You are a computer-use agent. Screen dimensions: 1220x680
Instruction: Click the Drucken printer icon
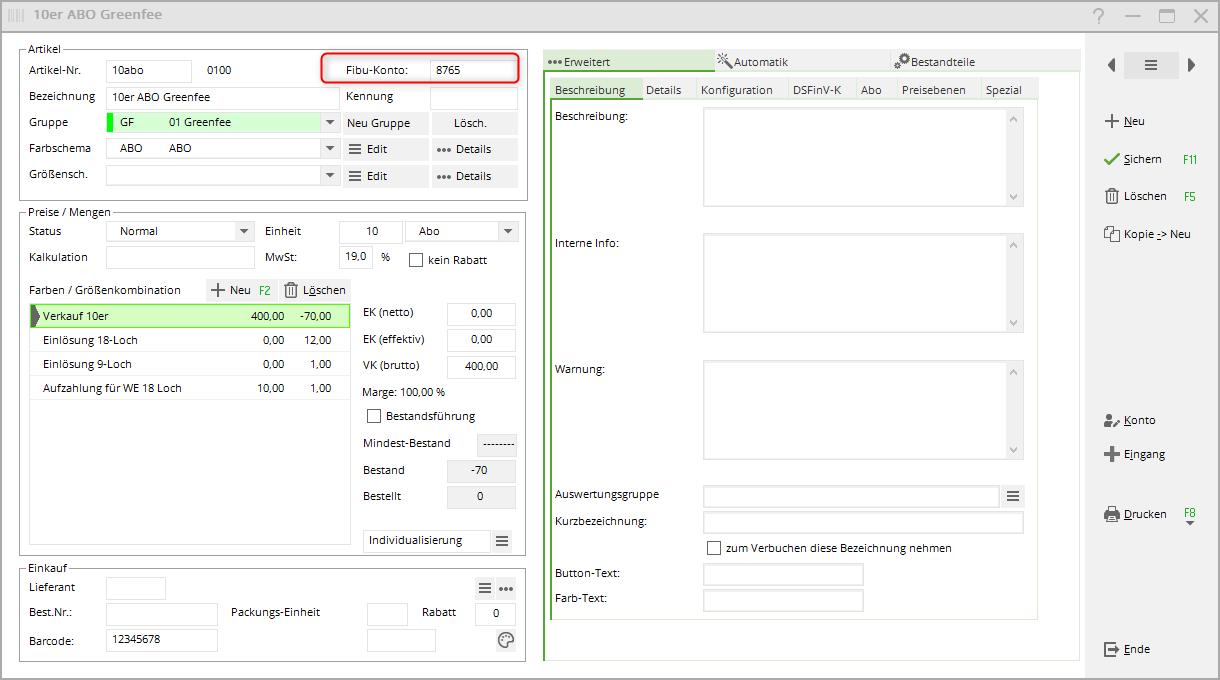point(1111,515)
